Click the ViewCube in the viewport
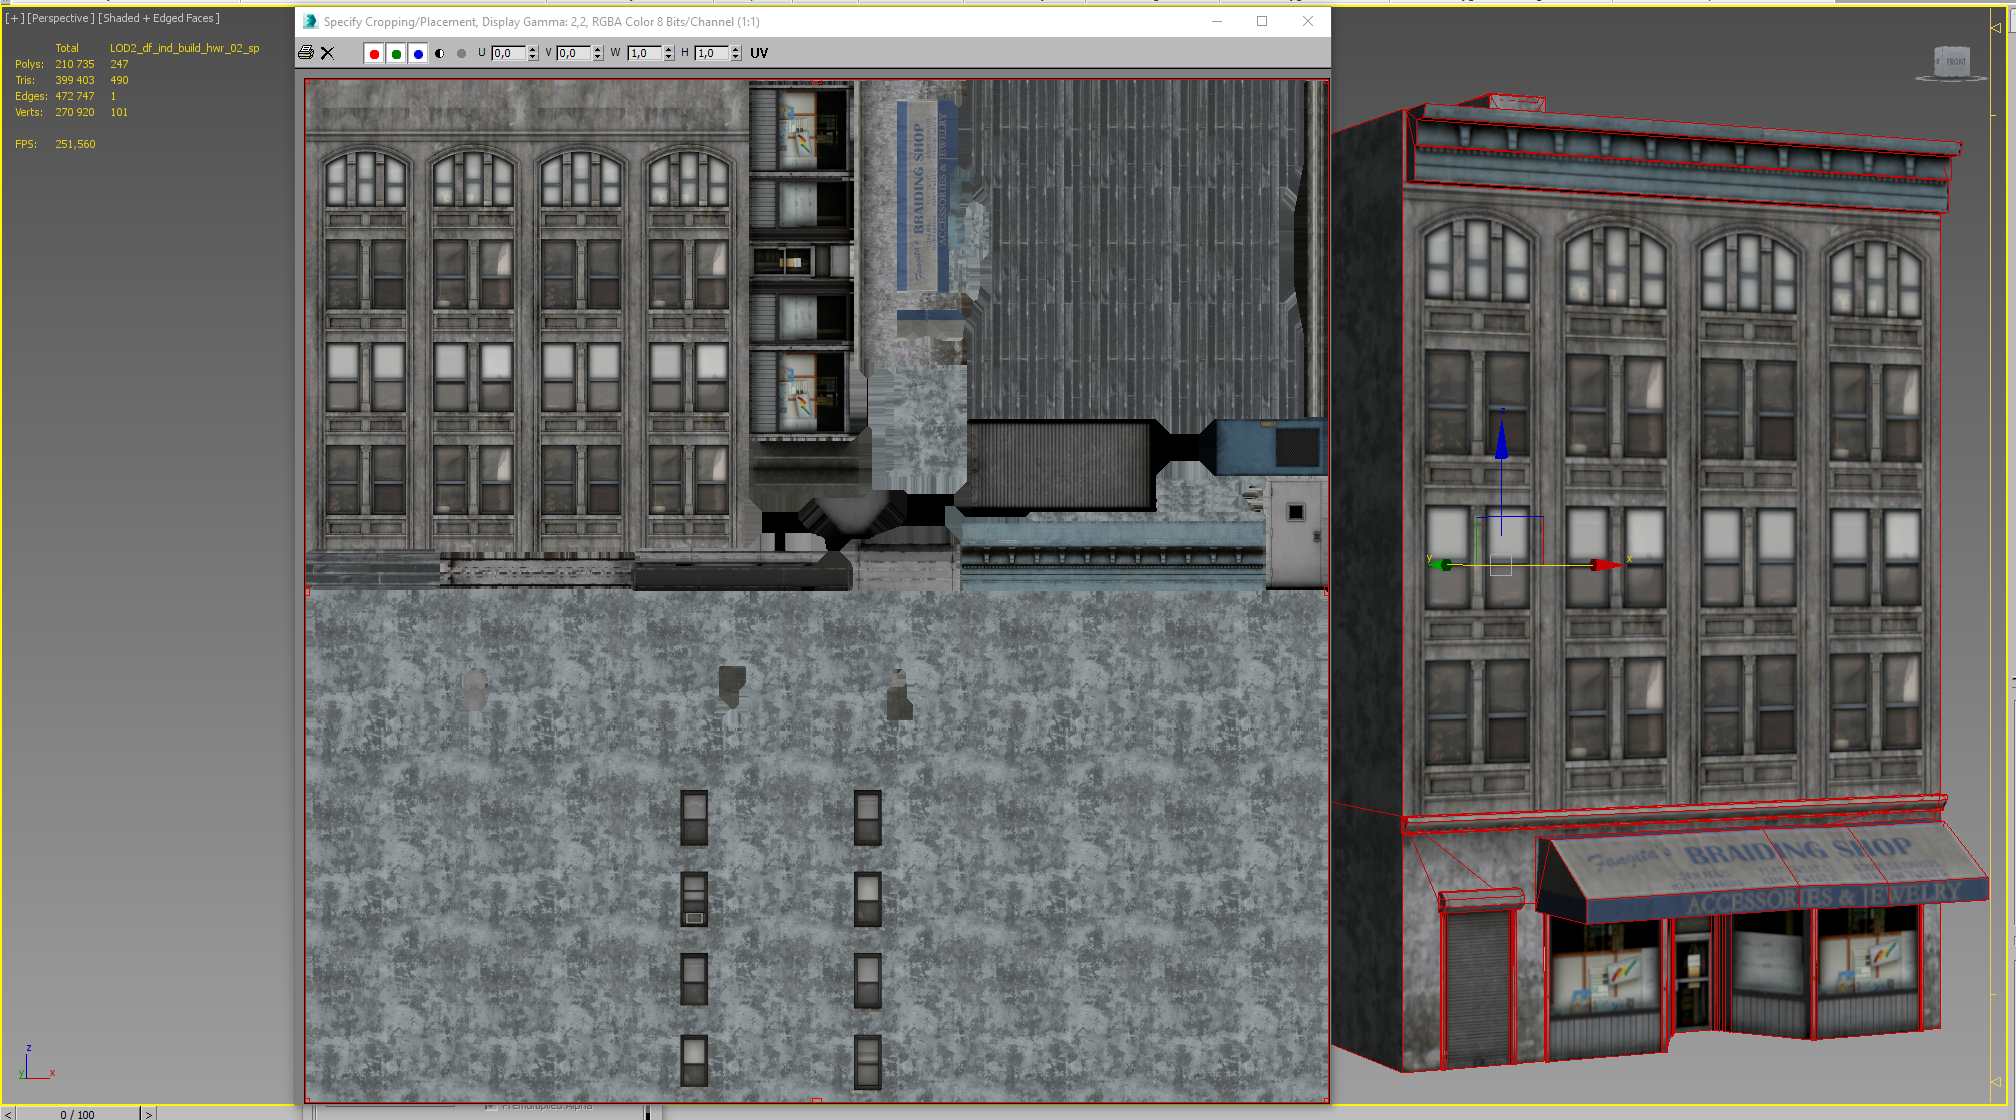 (x=1950, y=62)
